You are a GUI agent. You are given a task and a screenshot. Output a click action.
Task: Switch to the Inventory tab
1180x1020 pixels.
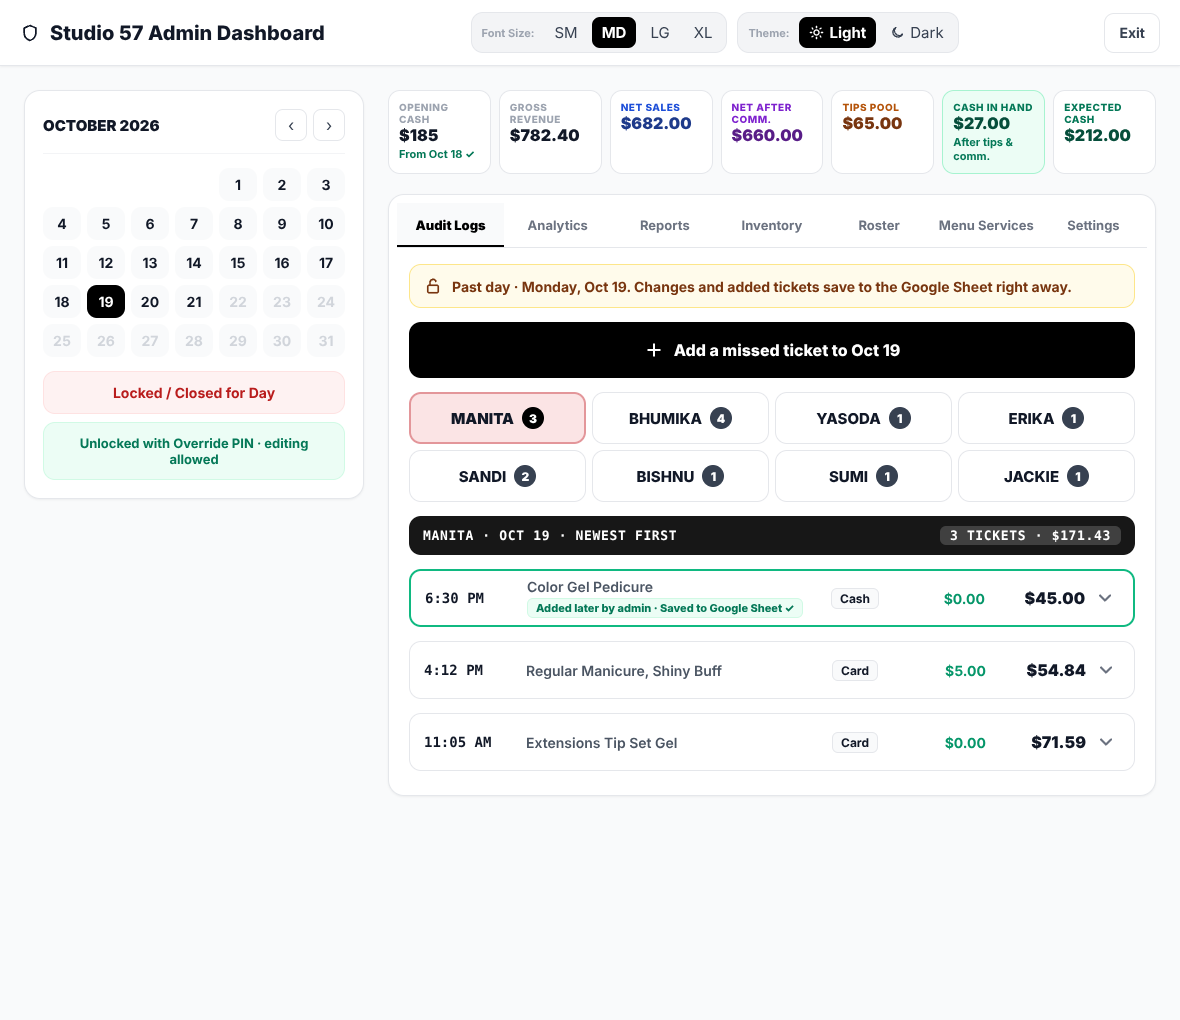[771, 225]
